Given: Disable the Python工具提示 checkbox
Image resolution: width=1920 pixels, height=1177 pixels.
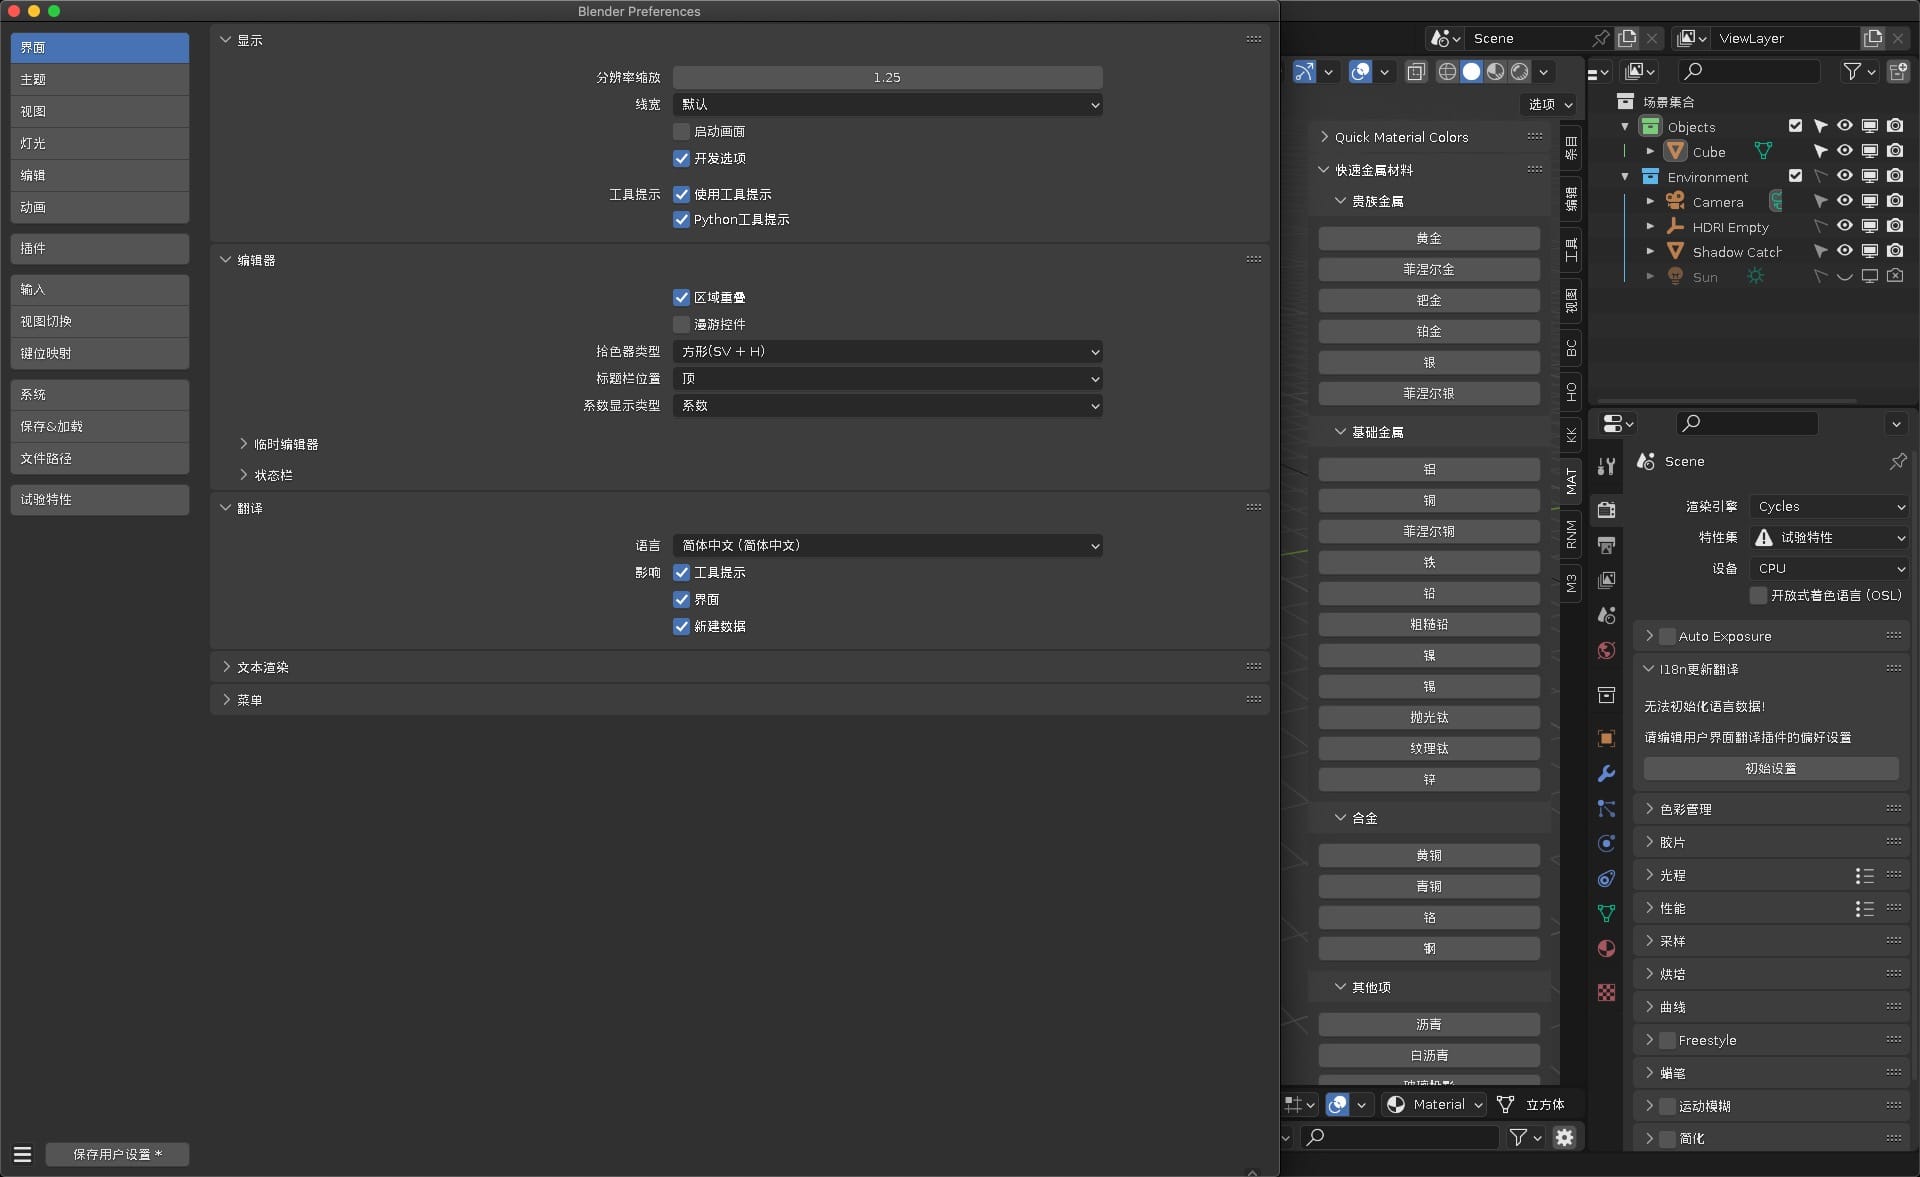Looking at the screenshot, I should [681, 219].
